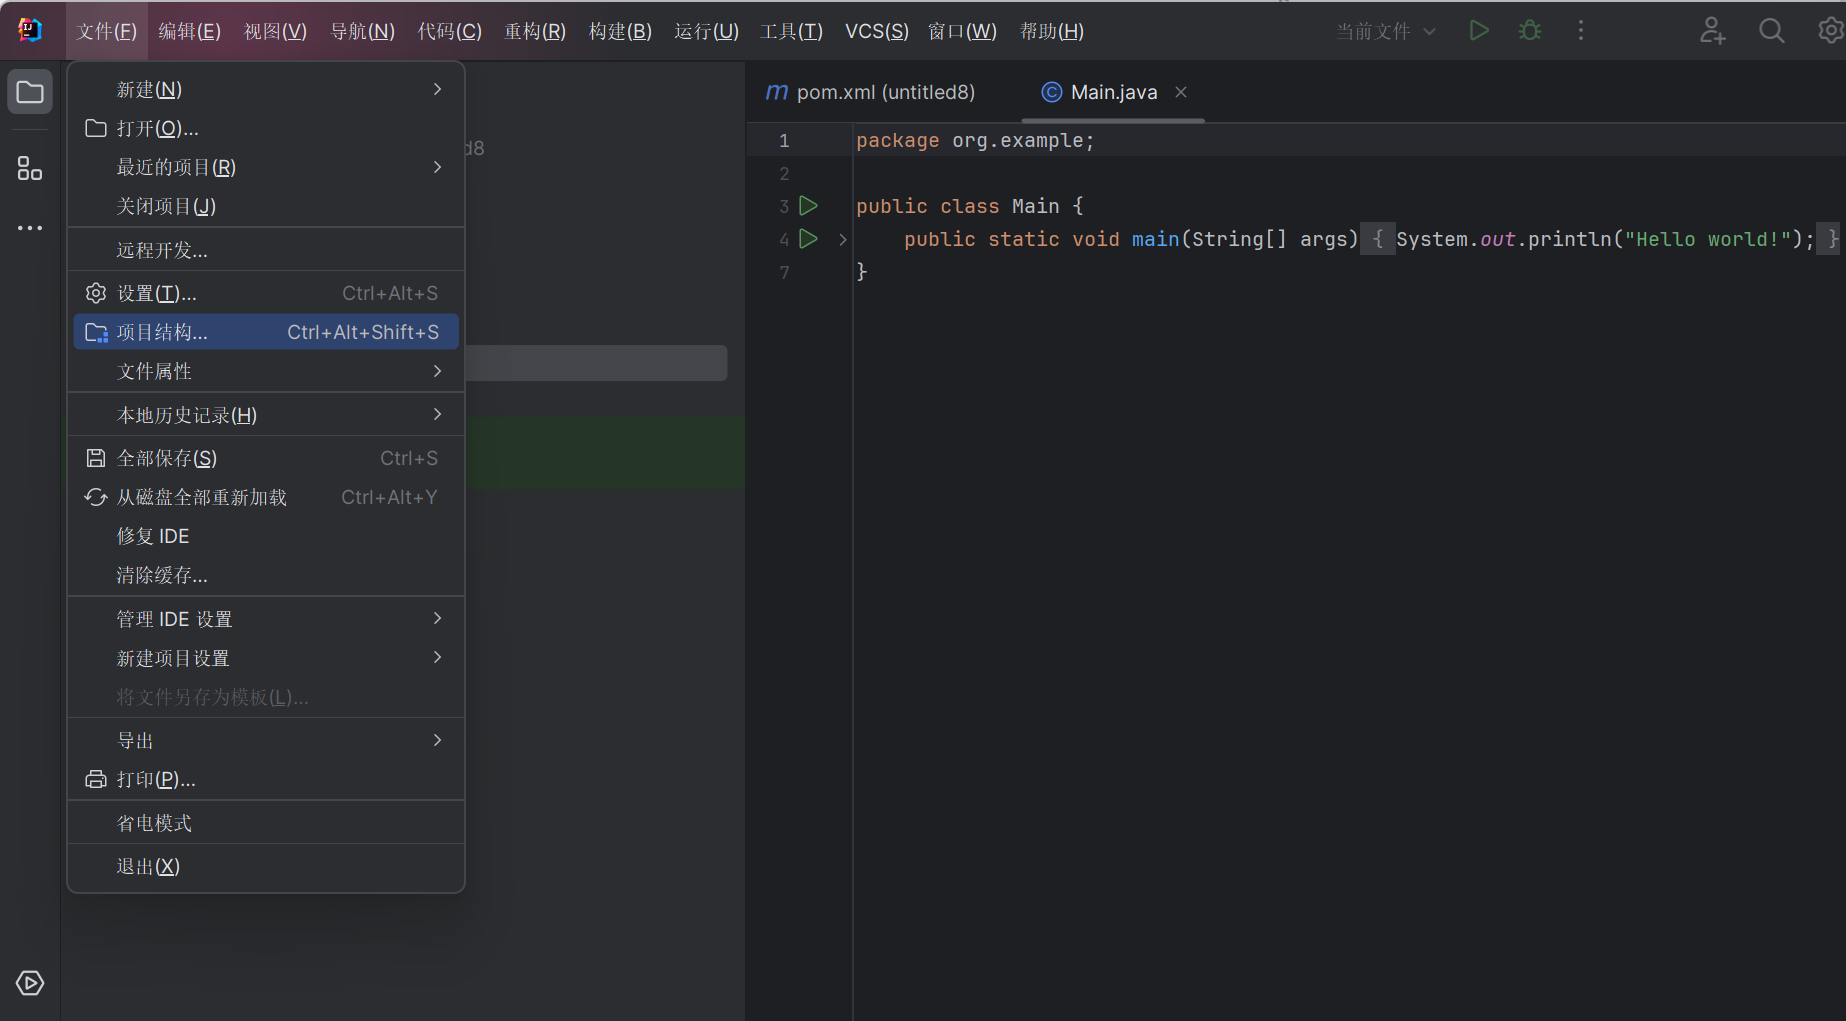Expand the 本地历史记录(H) submenu
1846x1021 pixels.
[x=266, y=415]
